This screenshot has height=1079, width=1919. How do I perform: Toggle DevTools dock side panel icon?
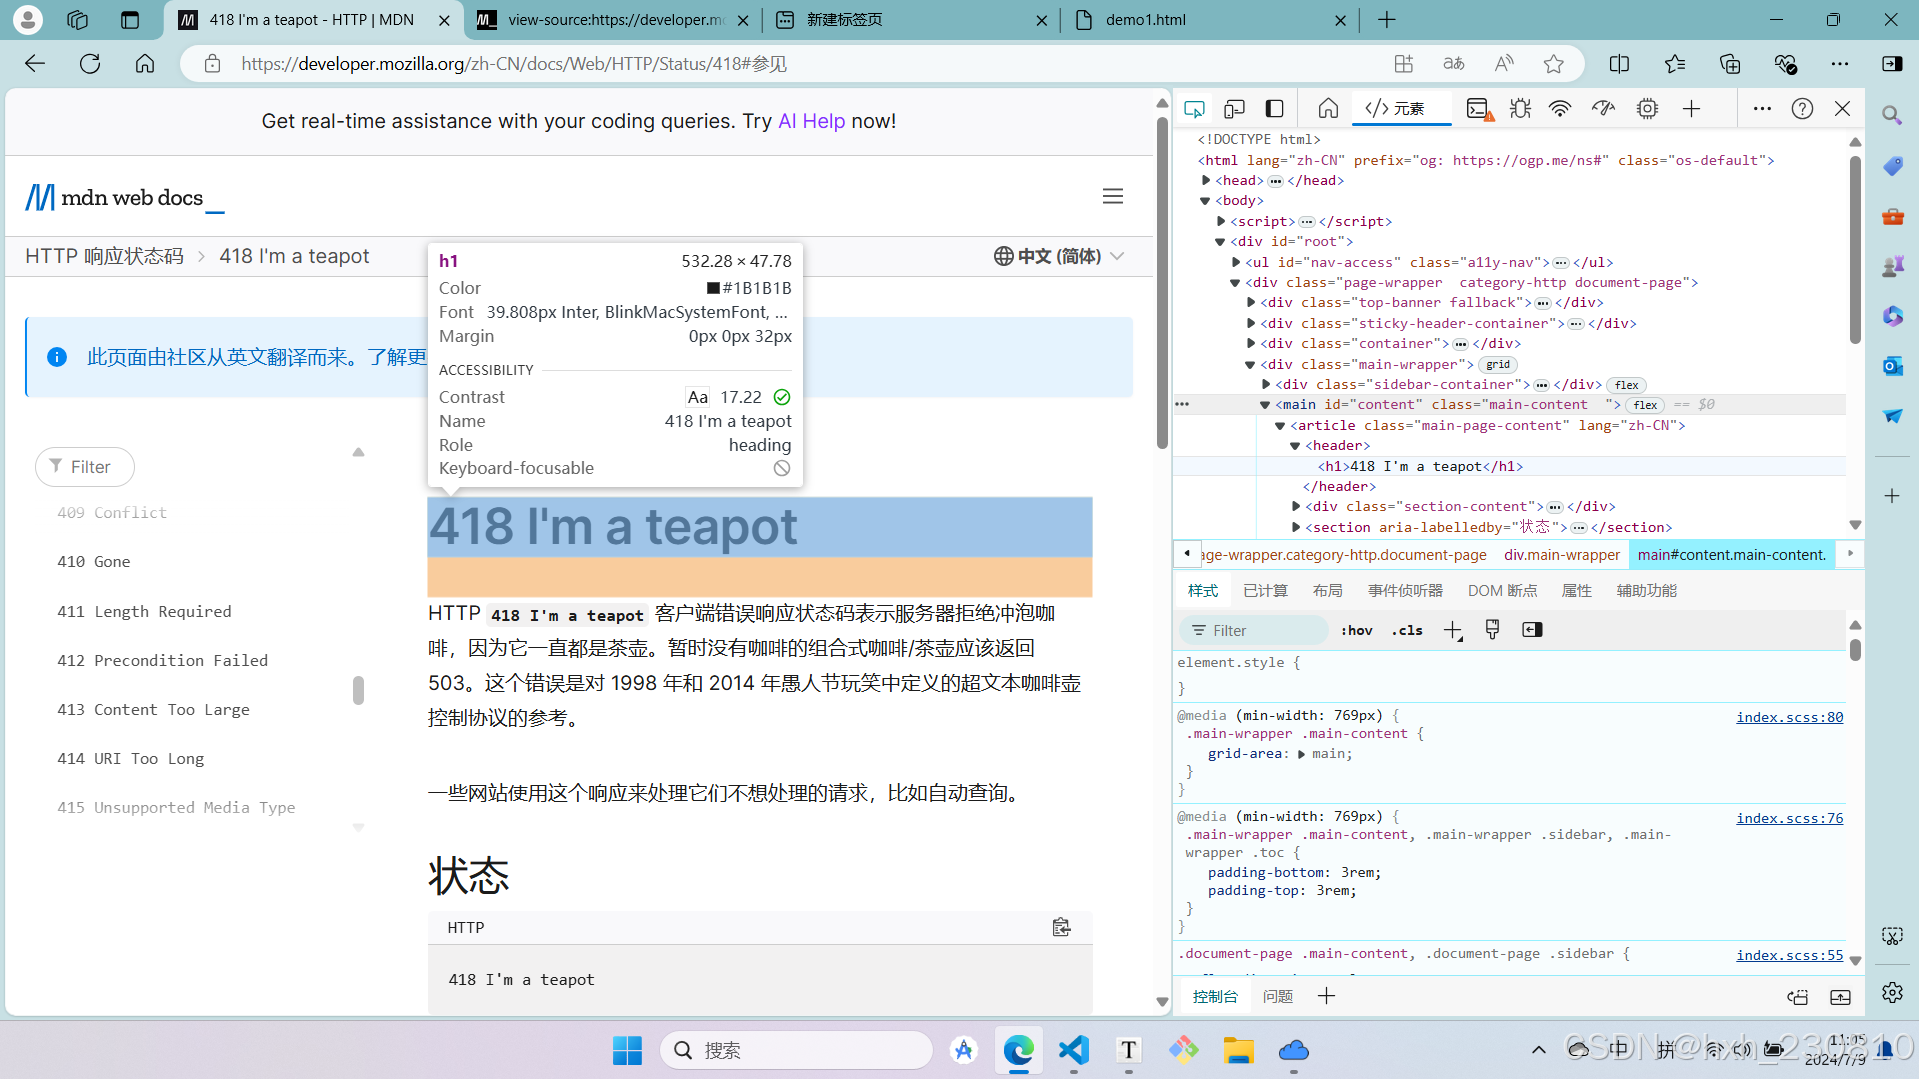coord(1275,109)
